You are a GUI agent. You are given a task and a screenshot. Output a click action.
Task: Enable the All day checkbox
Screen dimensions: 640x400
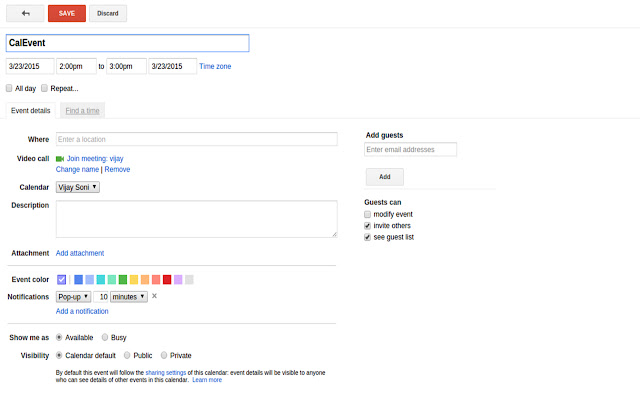tap(10, 88)
